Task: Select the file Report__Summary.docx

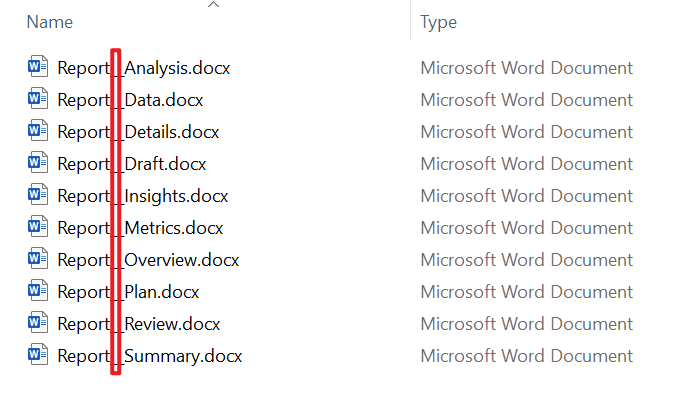Action: coord(150,356)
